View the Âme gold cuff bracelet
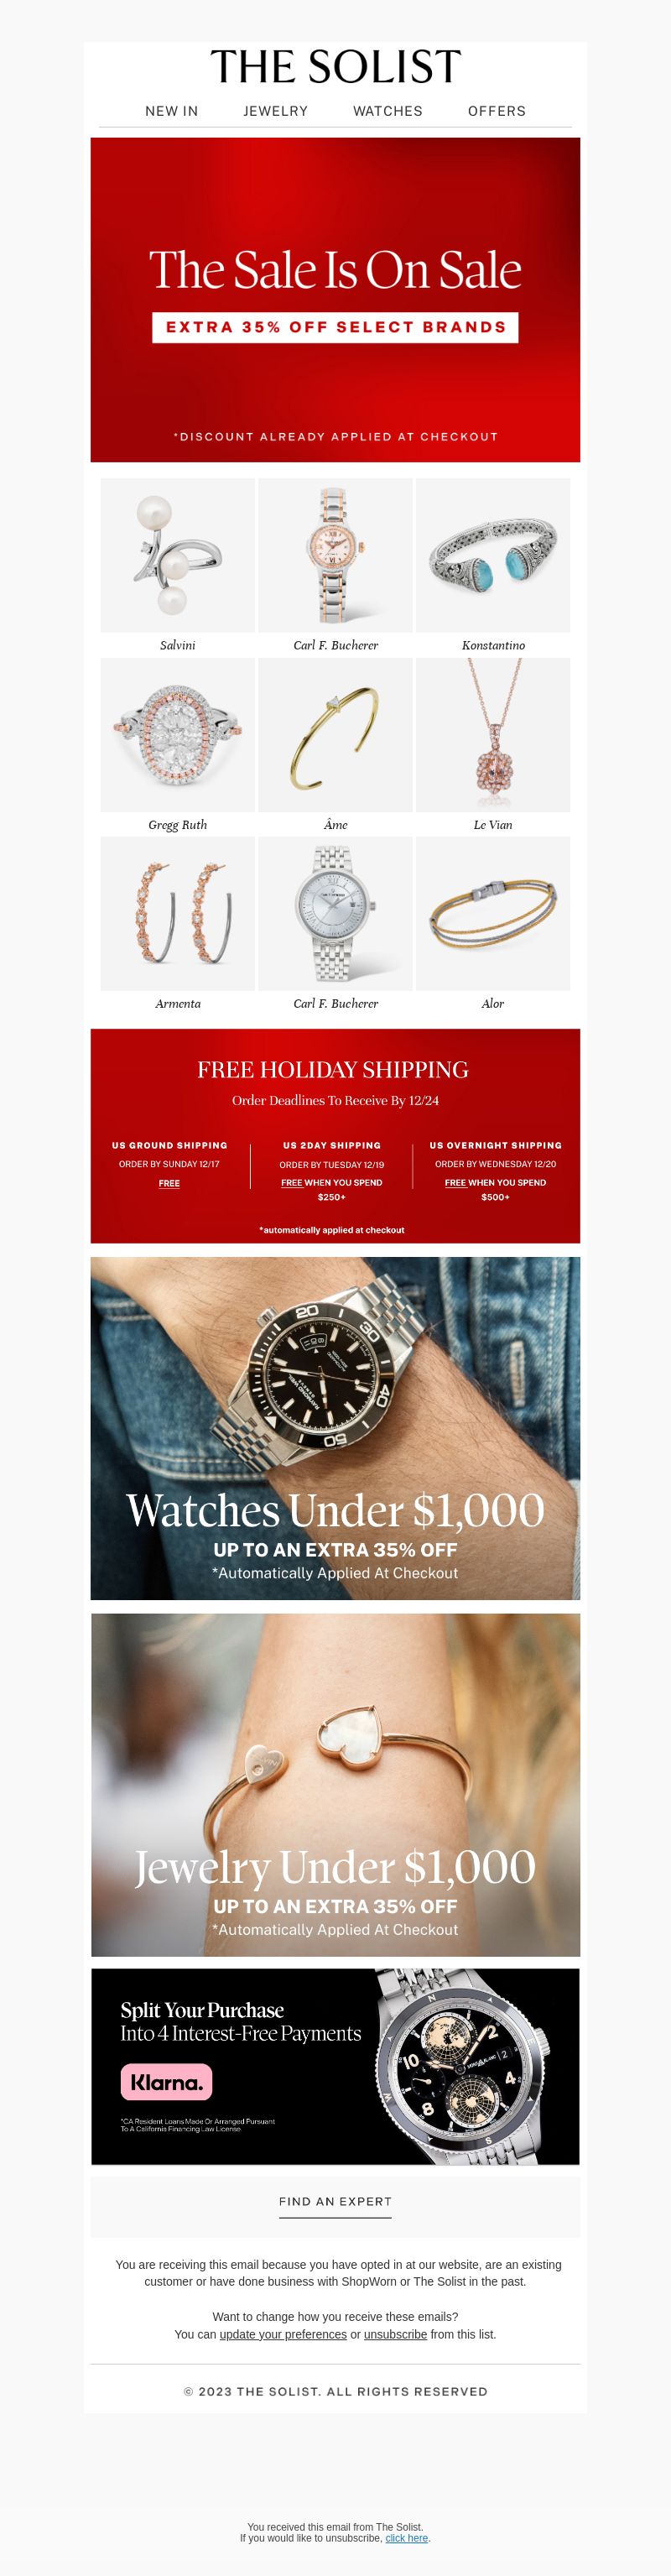Image resolution: width=671 pixels, height=2576 pixels. [x=335, y=734]
